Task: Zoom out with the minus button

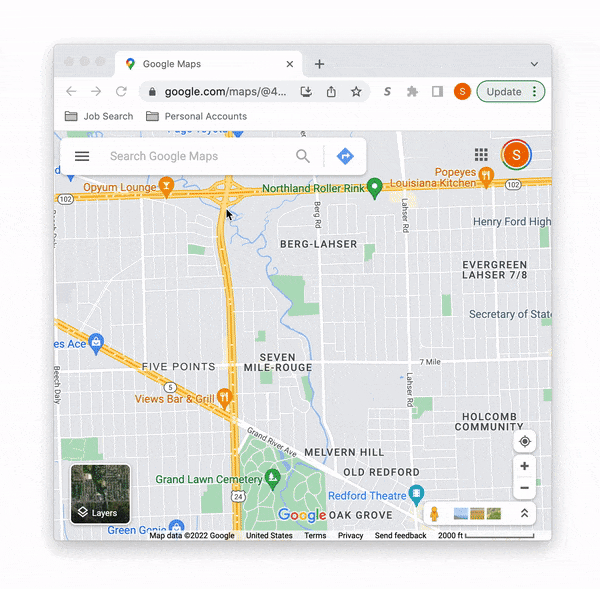Action: point(525,488)
